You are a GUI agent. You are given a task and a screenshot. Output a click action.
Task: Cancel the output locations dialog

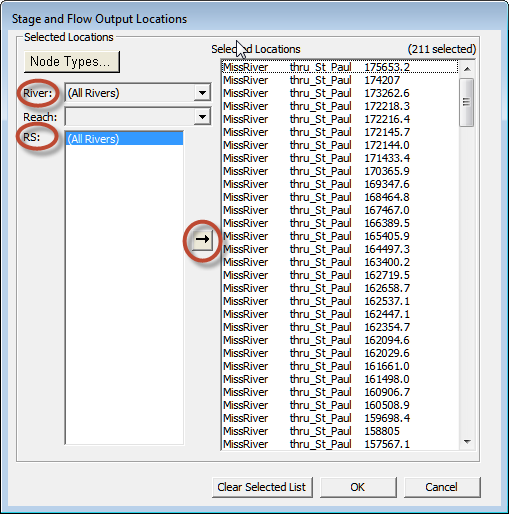(442, 487)
